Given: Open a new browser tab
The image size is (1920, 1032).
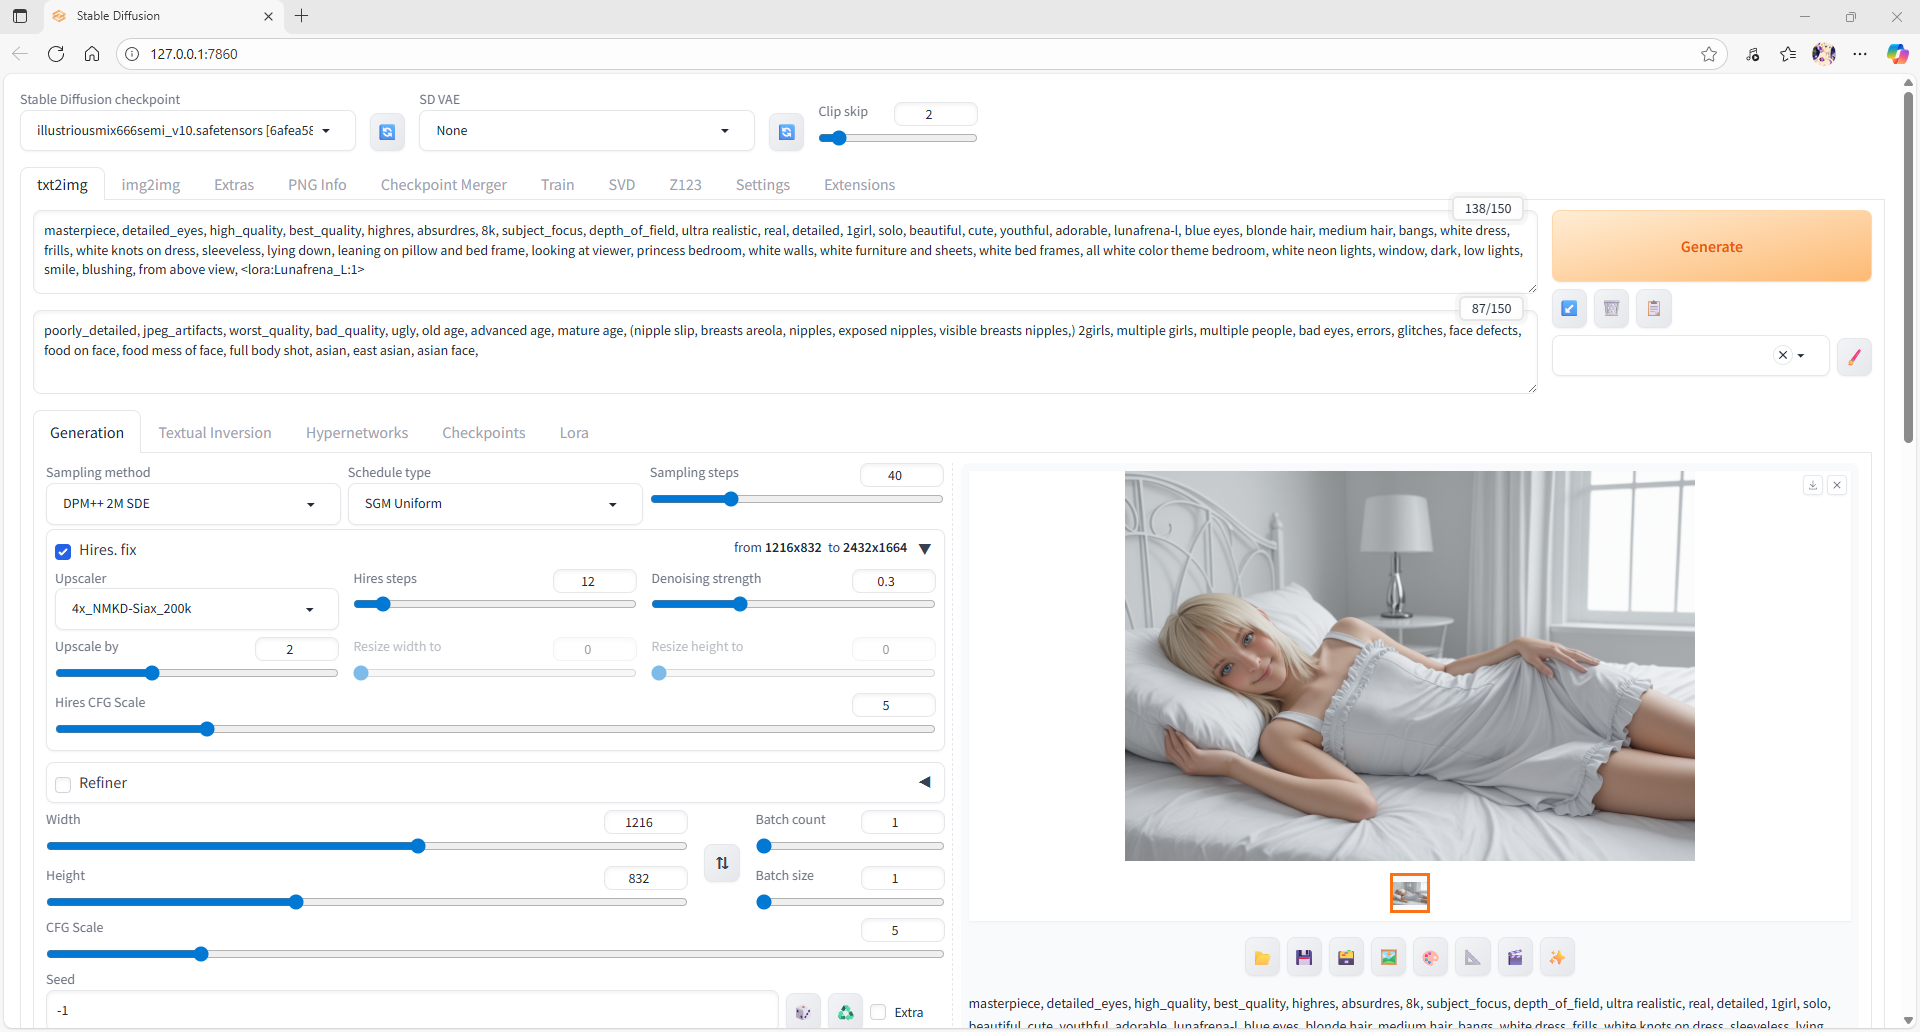Looking at the screenshot, I should [301, 16].
